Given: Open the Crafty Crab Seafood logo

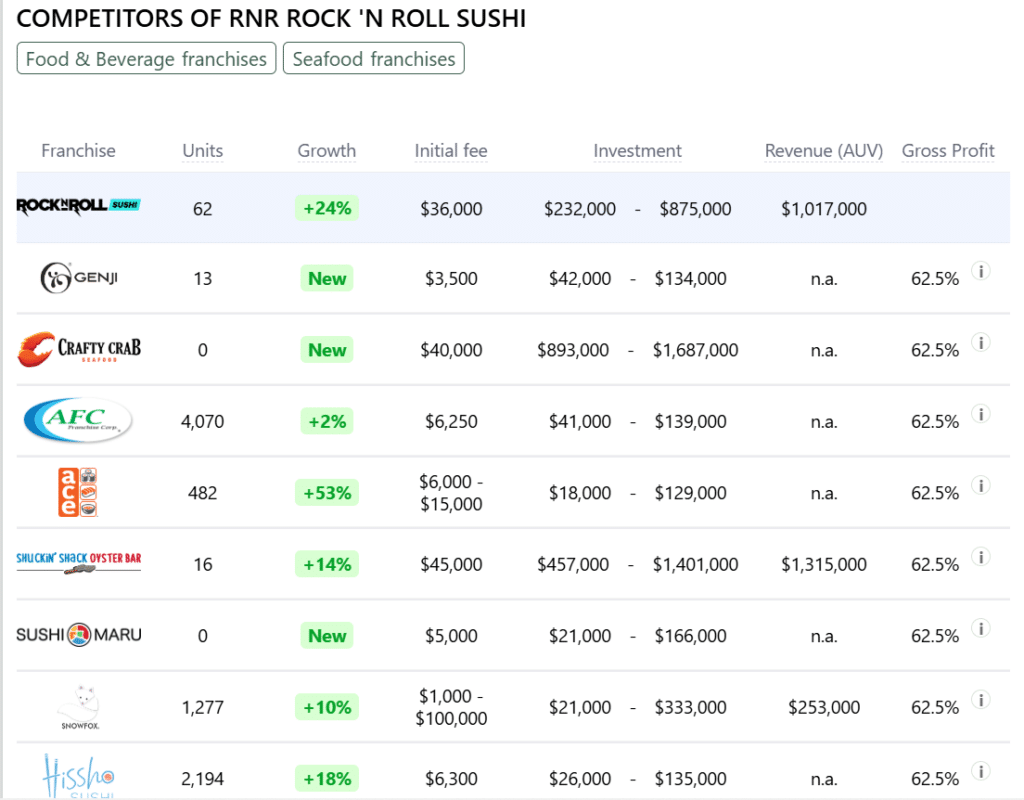Looking at the screenshot, I should [x=79, y=349].
